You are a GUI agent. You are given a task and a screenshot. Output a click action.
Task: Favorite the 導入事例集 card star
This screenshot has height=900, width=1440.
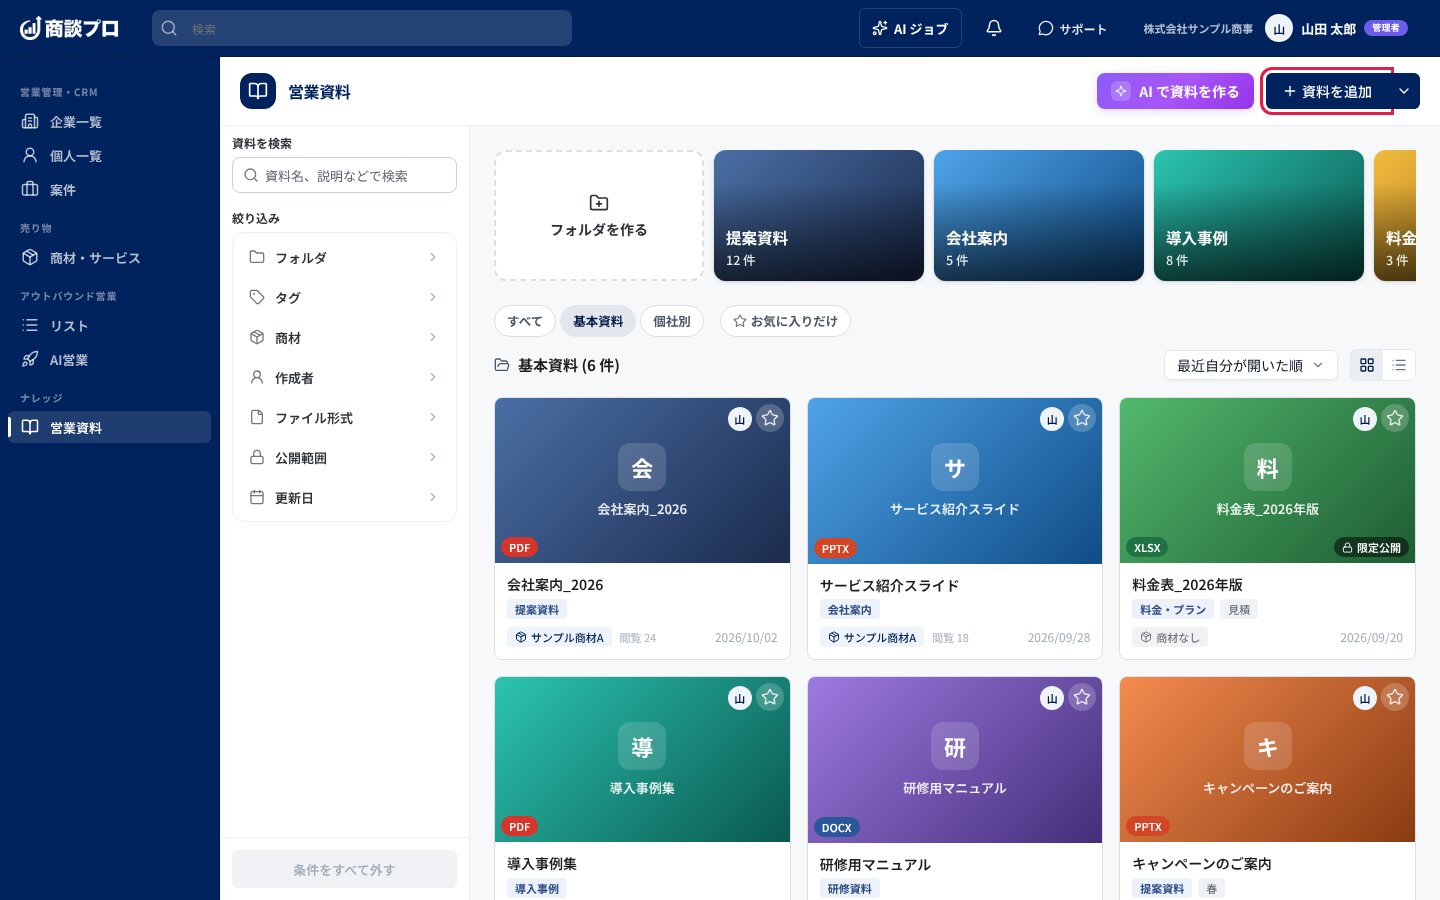coord(770,698)
